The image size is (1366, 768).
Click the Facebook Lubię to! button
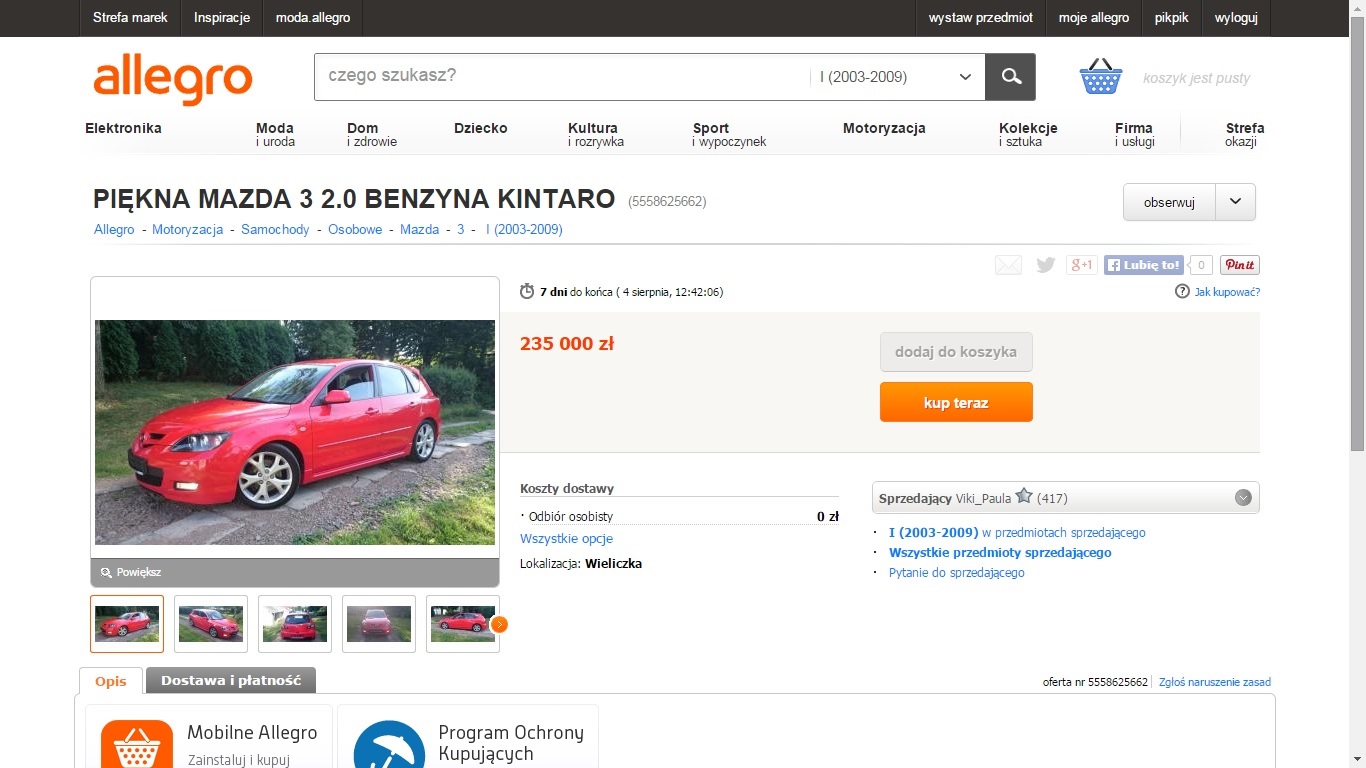(x=1144, y=265)
